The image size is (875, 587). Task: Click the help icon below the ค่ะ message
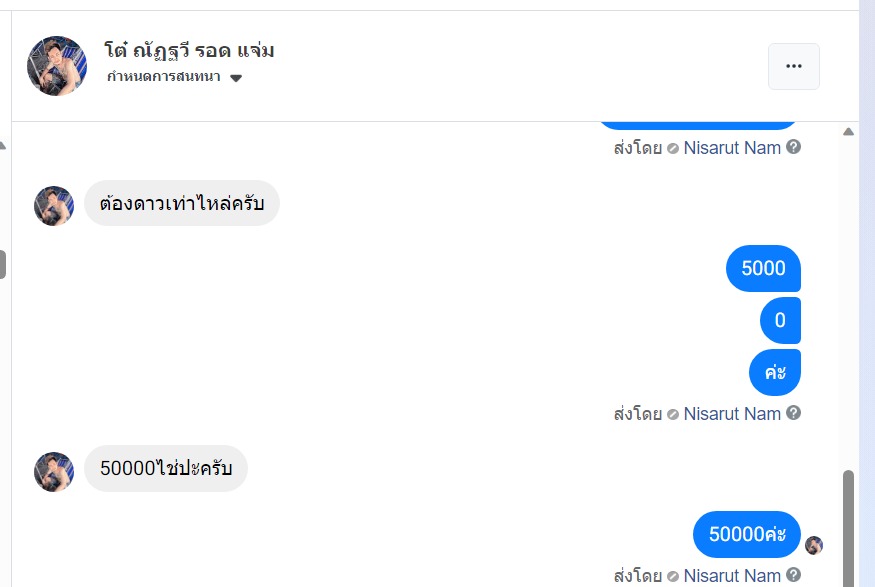pyautogui.click(x=793, y=413)
